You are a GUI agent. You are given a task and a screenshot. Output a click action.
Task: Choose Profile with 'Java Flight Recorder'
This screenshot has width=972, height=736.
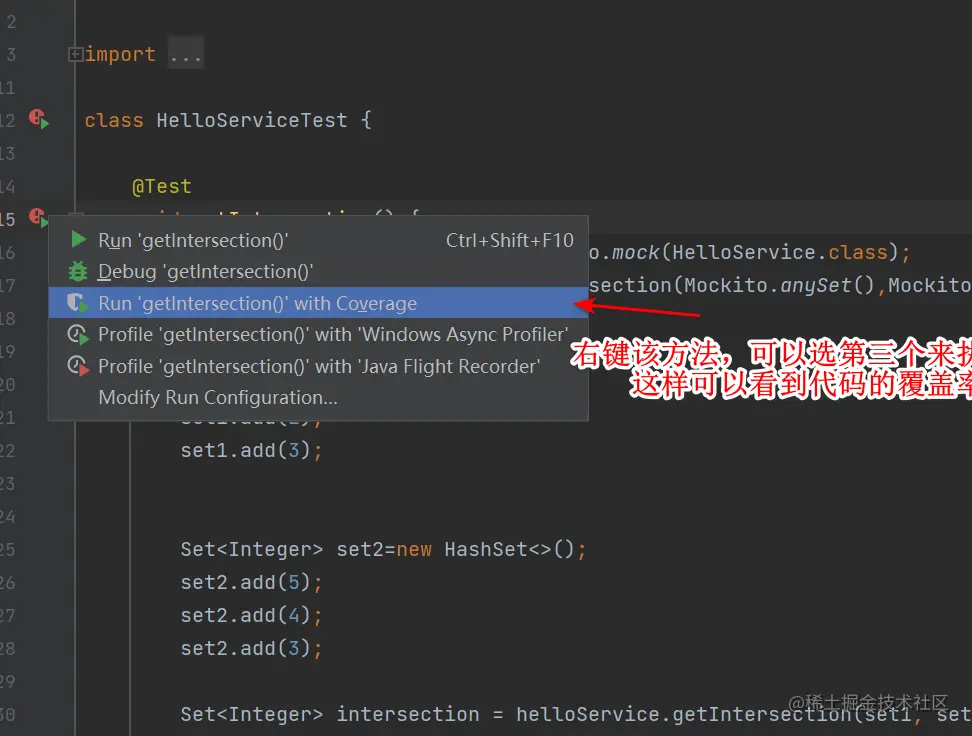[318, 366]
